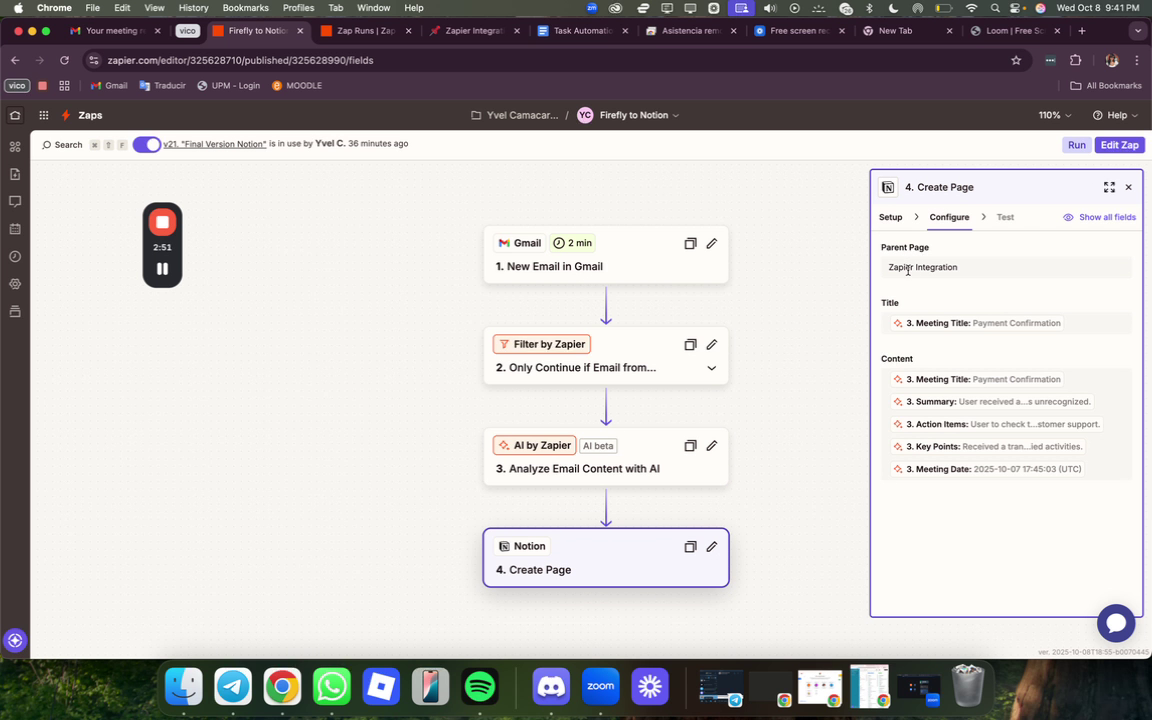Toggle the Zap on/off switch
The width and height of the screenshot is (1152, 720).
147,145
